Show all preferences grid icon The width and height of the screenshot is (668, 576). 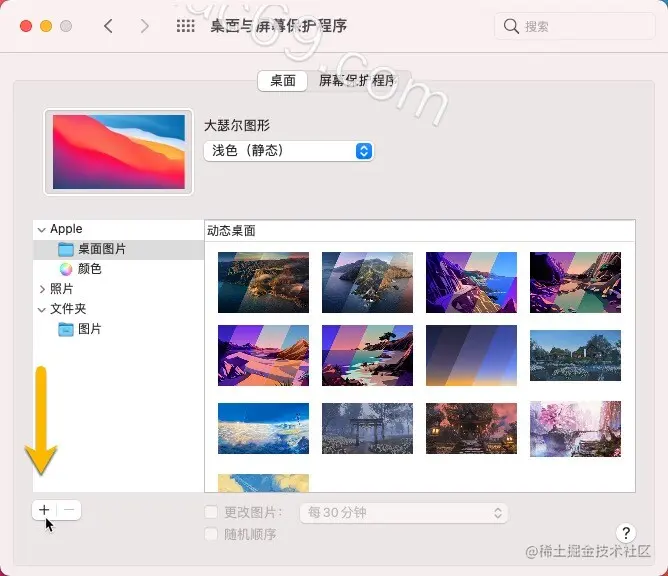click(185, 26)
